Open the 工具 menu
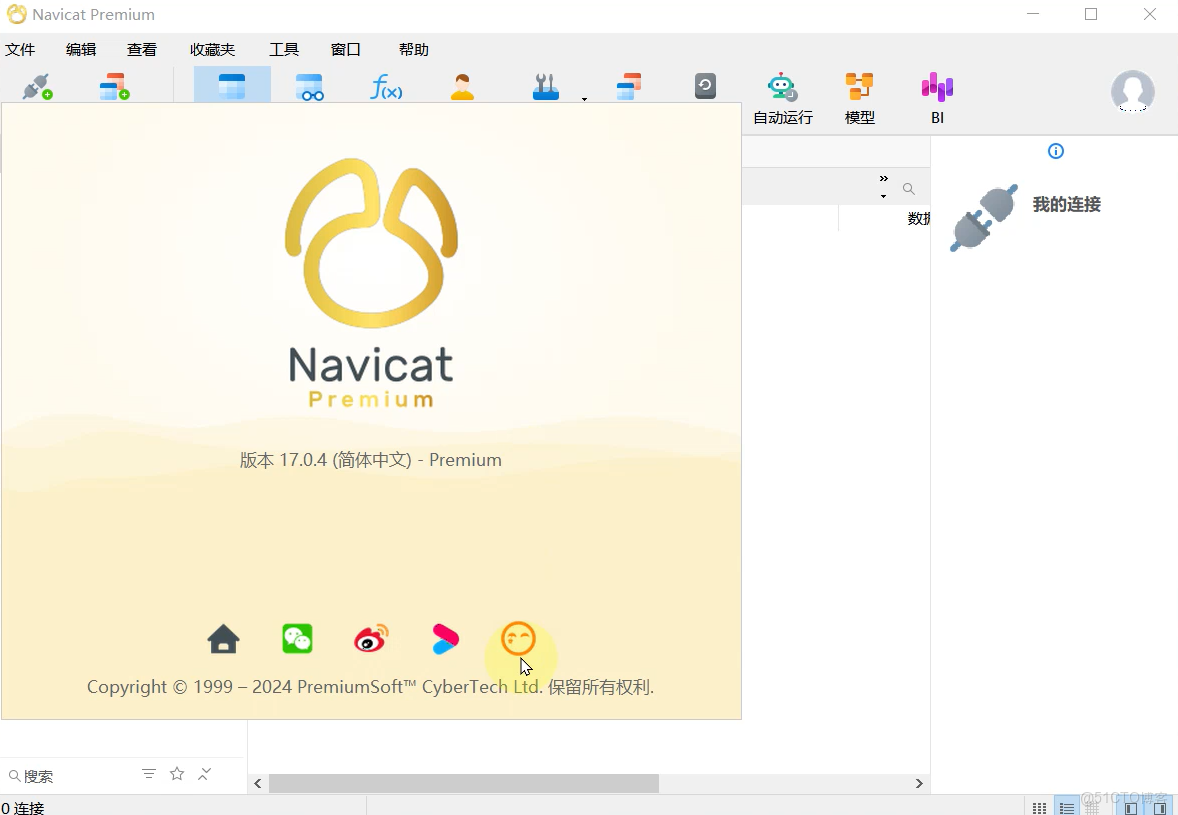 (x=284, y=48)
